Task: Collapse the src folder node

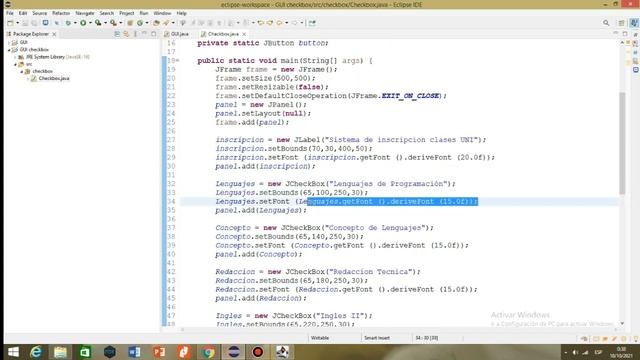Action: (16, 64)
